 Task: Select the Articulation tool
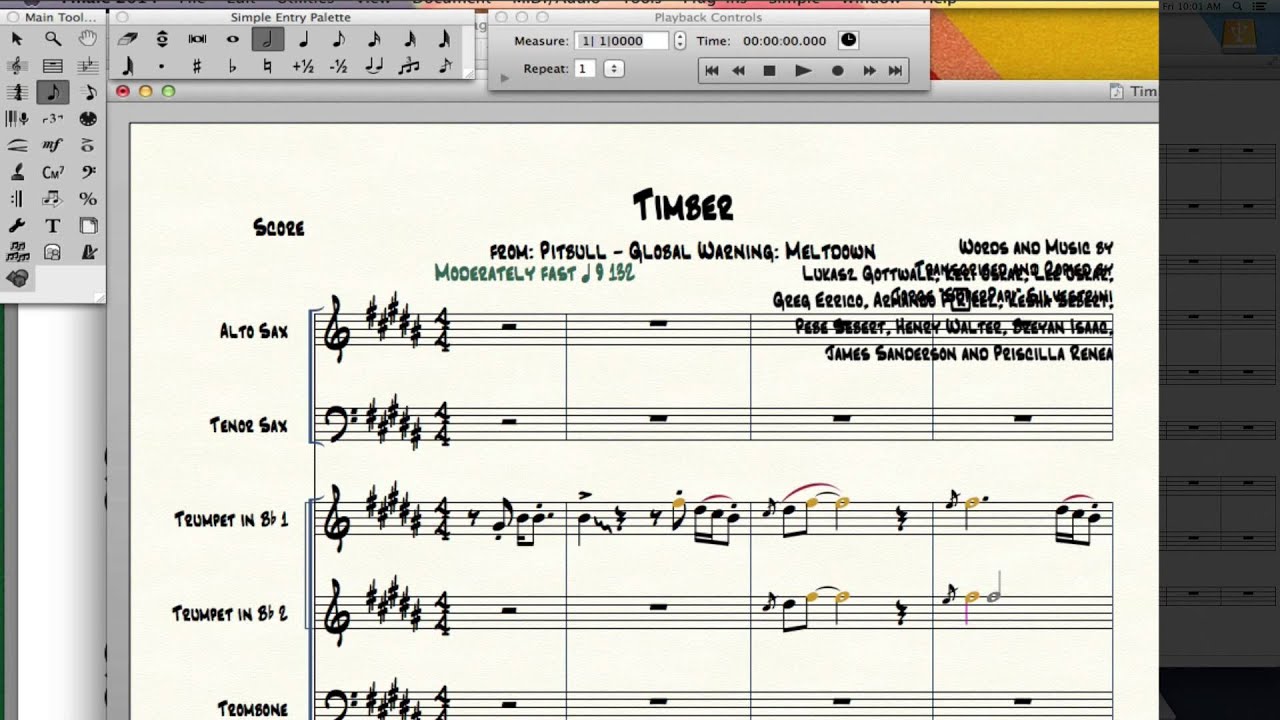tap(88, 145)
